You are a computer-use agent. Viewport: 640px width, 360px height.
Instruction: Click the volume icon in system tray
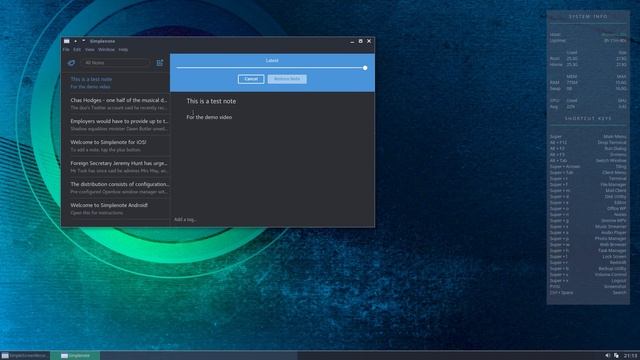pyautogui.click(x=608, y=356)
